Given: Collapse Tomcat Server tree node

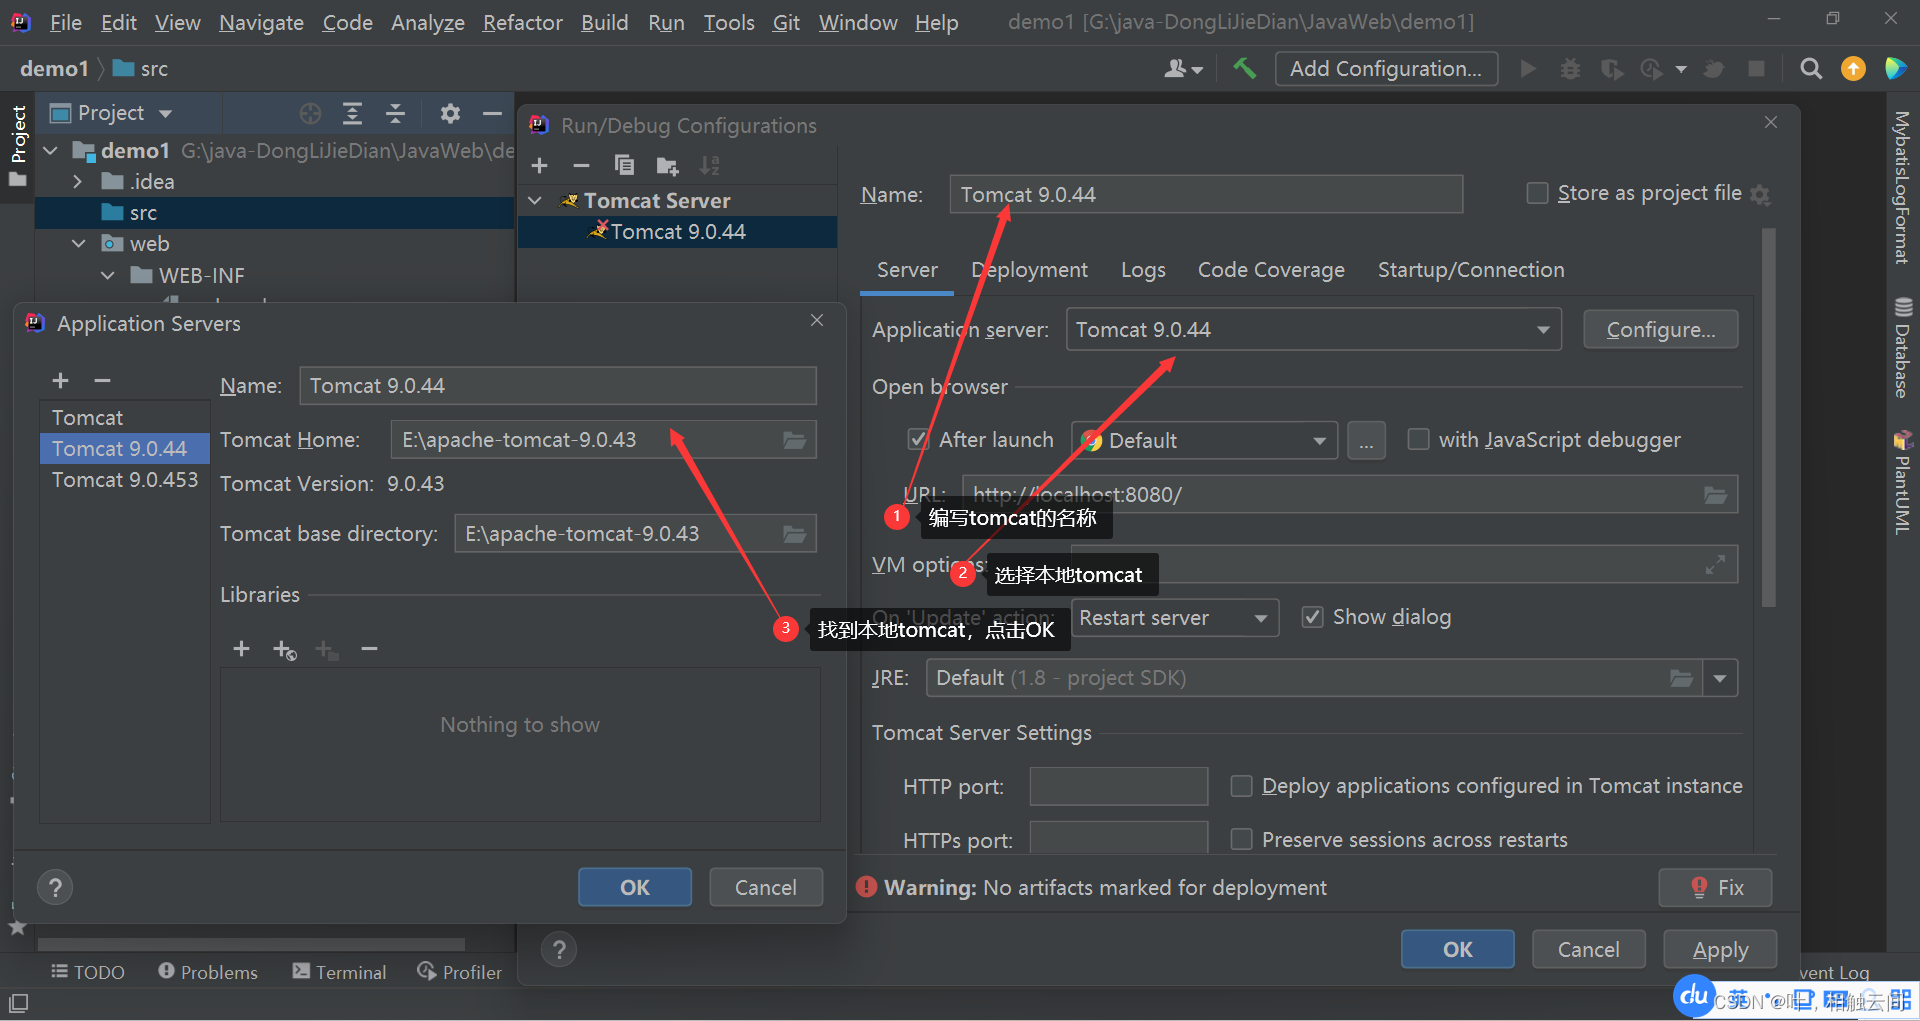Looking at the screenshot, I should 535,200.
